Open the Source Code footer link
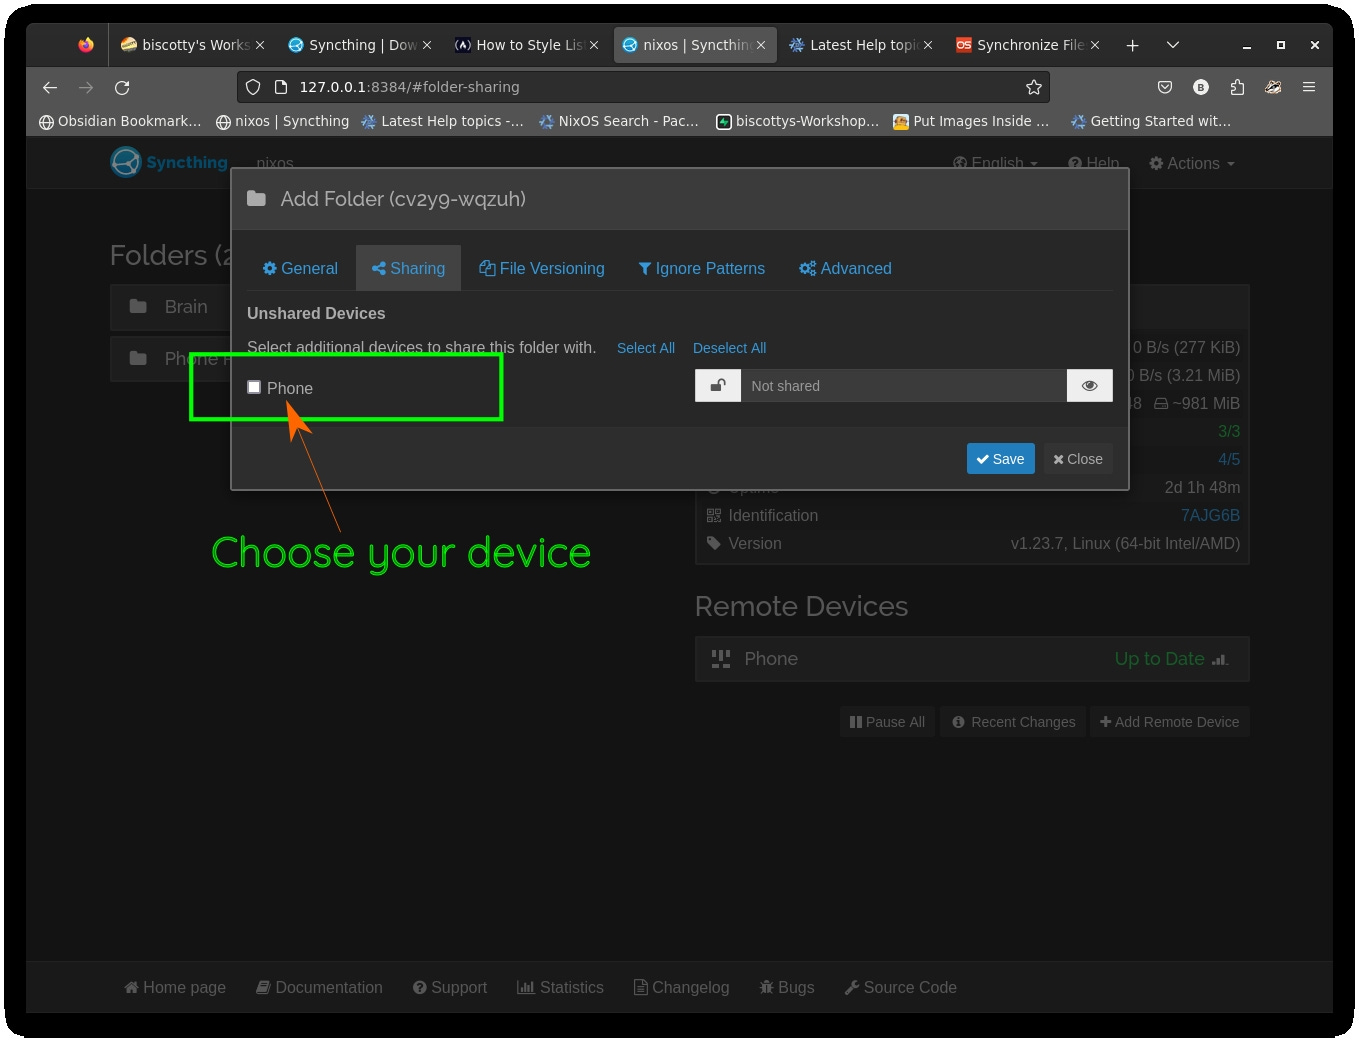Image resolution: width=1359 pixels, height=1042 pixels. [x=900, y=987]
